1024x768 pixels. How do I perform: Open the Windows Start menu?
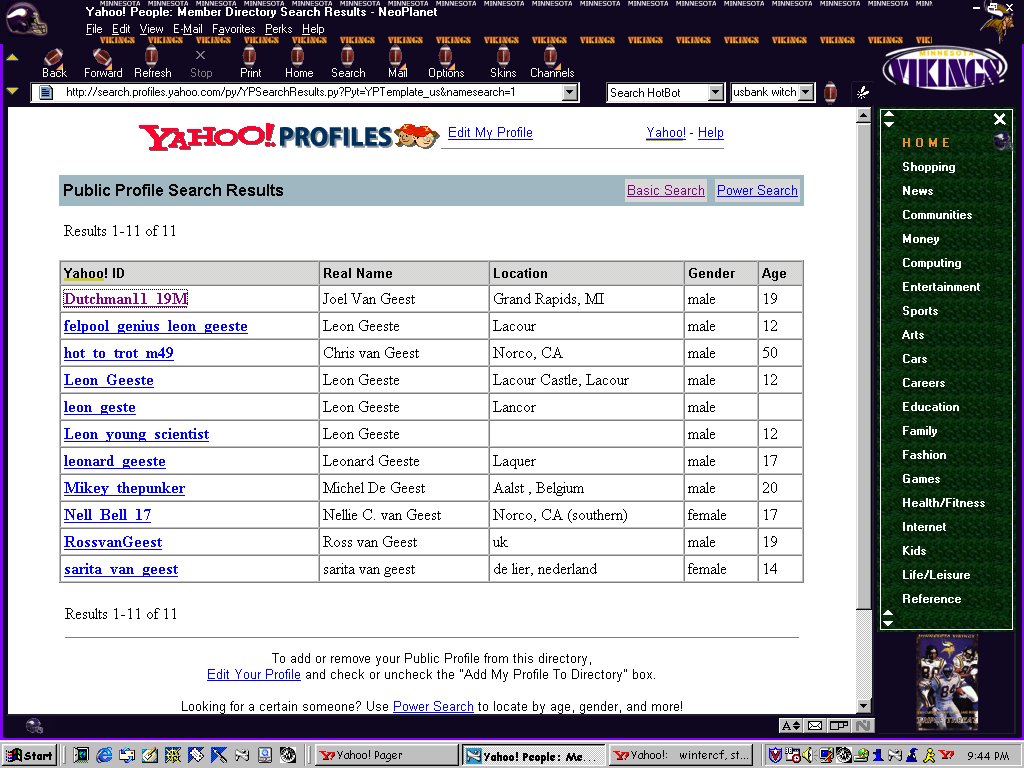click(29, 756)
